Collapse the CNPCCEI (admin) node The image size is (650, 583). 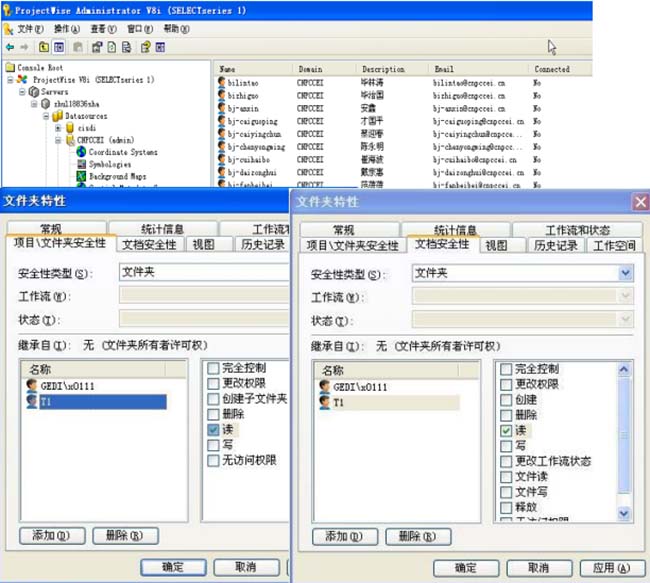coord(58,140)
